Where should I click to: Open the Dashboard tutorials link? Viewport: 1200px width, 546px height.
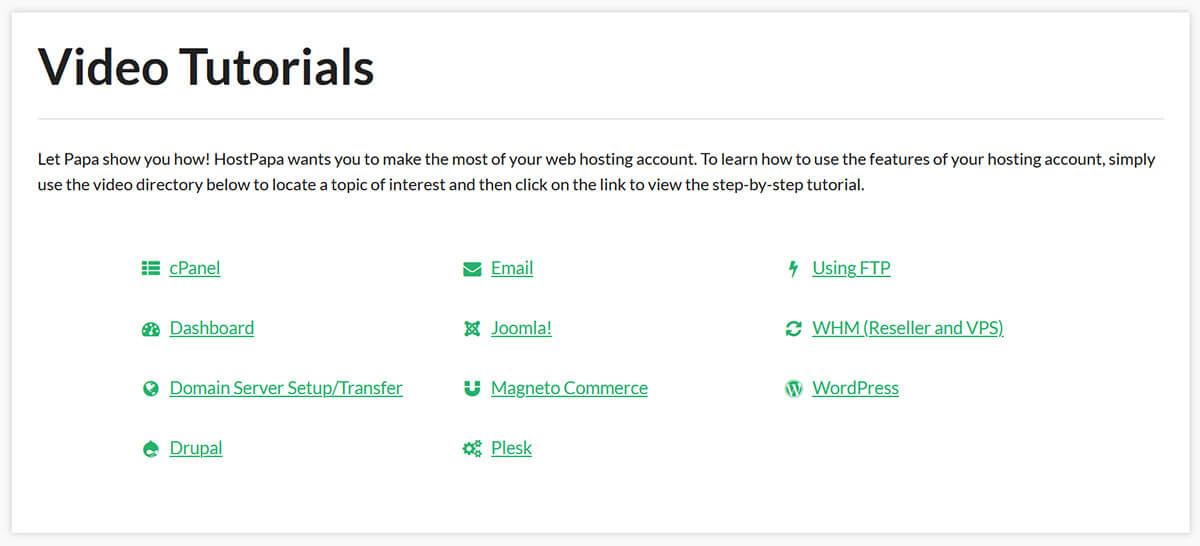[x=212, y=328]
